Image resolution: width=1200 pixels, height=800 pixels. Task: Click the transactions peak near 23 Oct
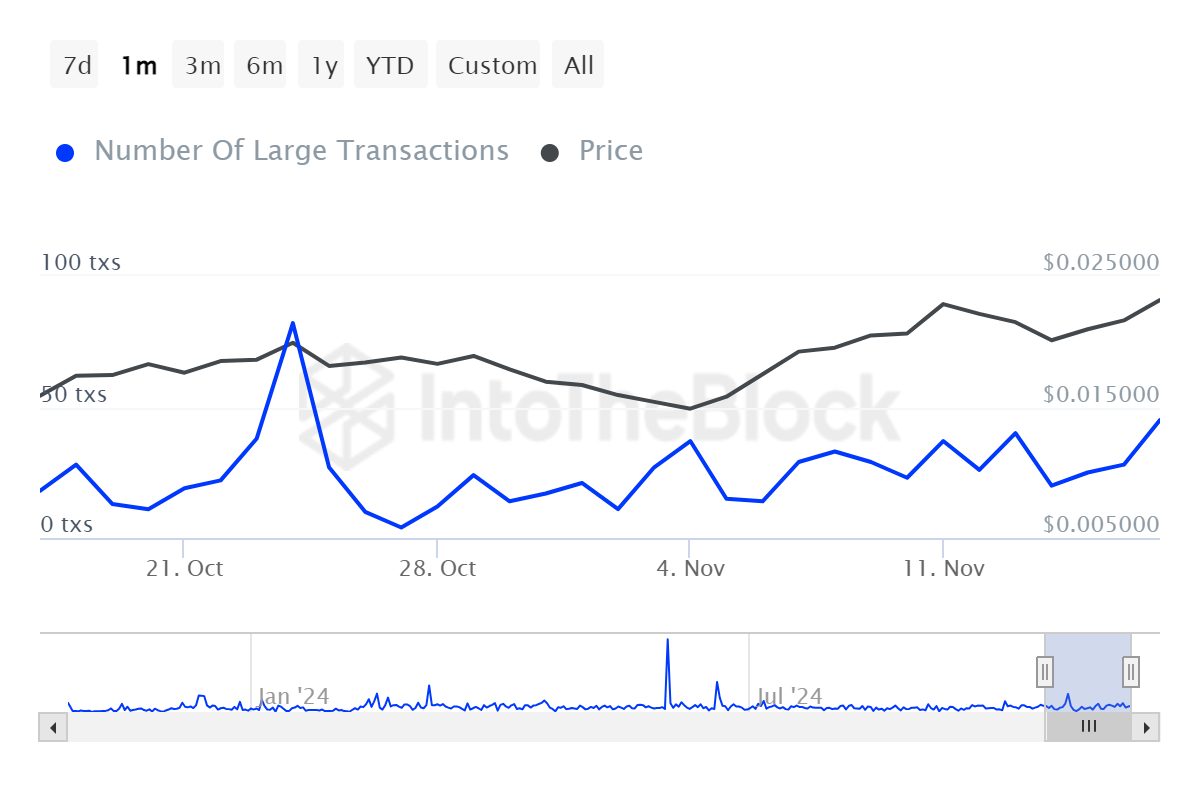292,323
